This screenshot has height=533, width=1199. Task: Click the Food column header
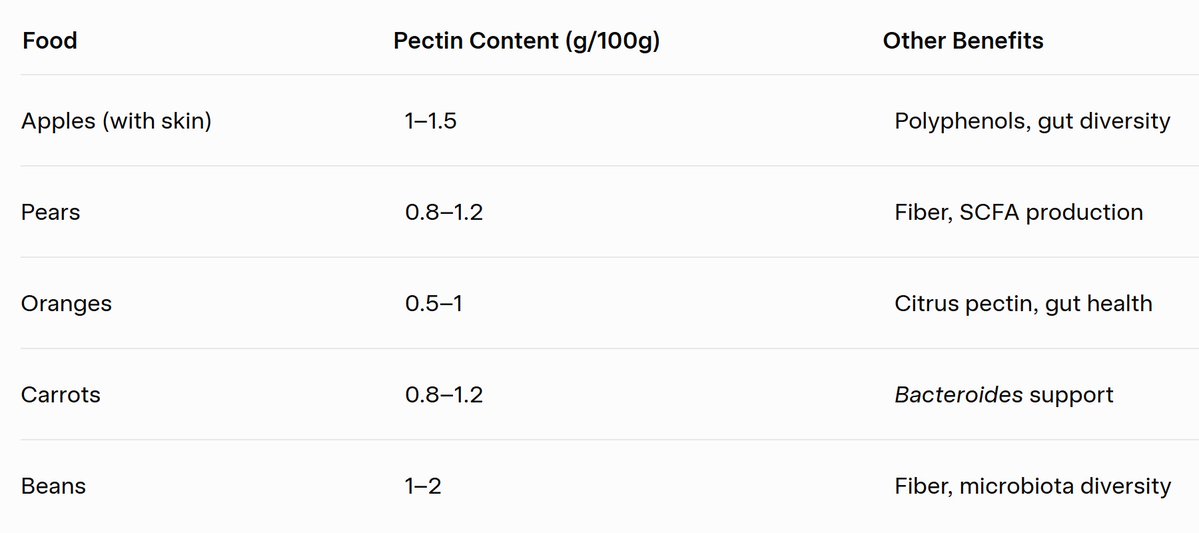50,41
